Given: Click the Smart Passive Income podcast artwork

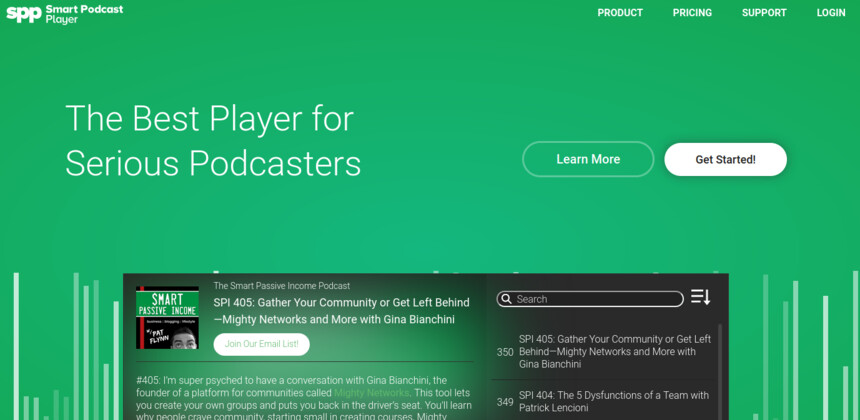Looking at the screenshot, I should (167, 317).
